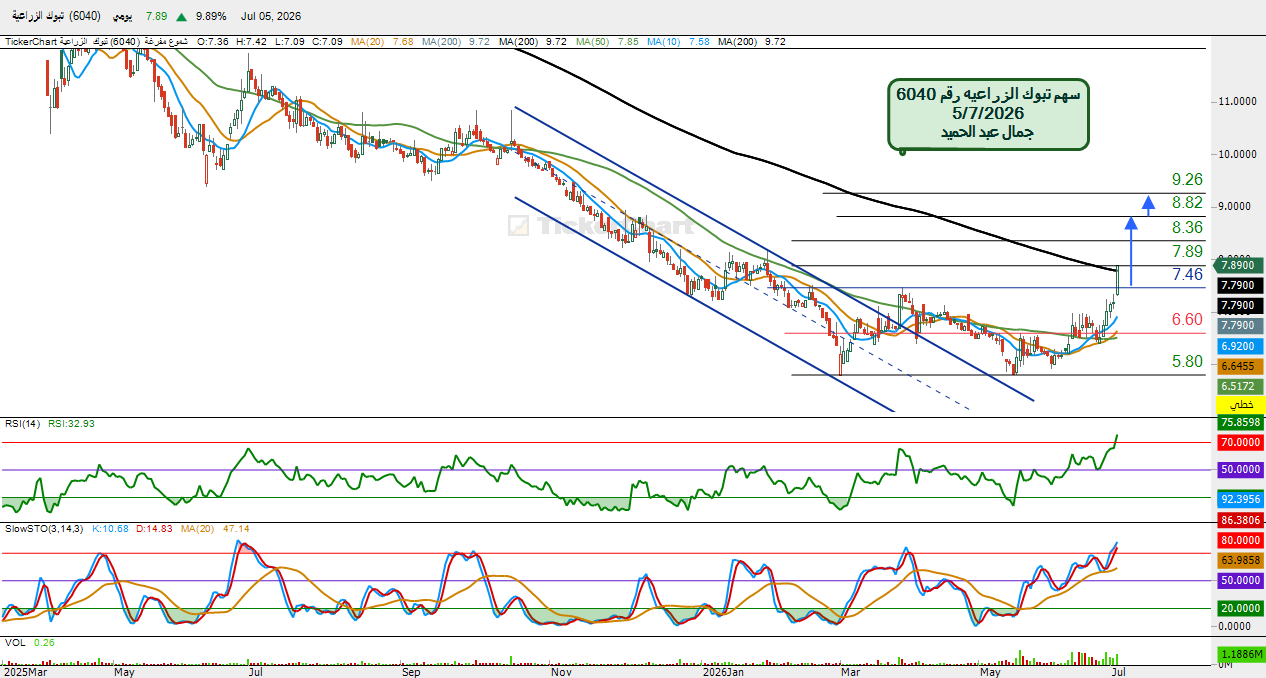Select the small blue arrow near 8.82
The height and width of the screenshot is (678, 1266).
pos(1148,204)
